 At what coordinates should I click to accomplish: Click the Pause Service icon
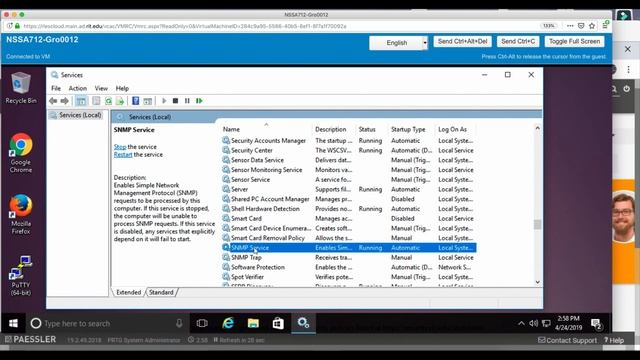tap(187, 101)
